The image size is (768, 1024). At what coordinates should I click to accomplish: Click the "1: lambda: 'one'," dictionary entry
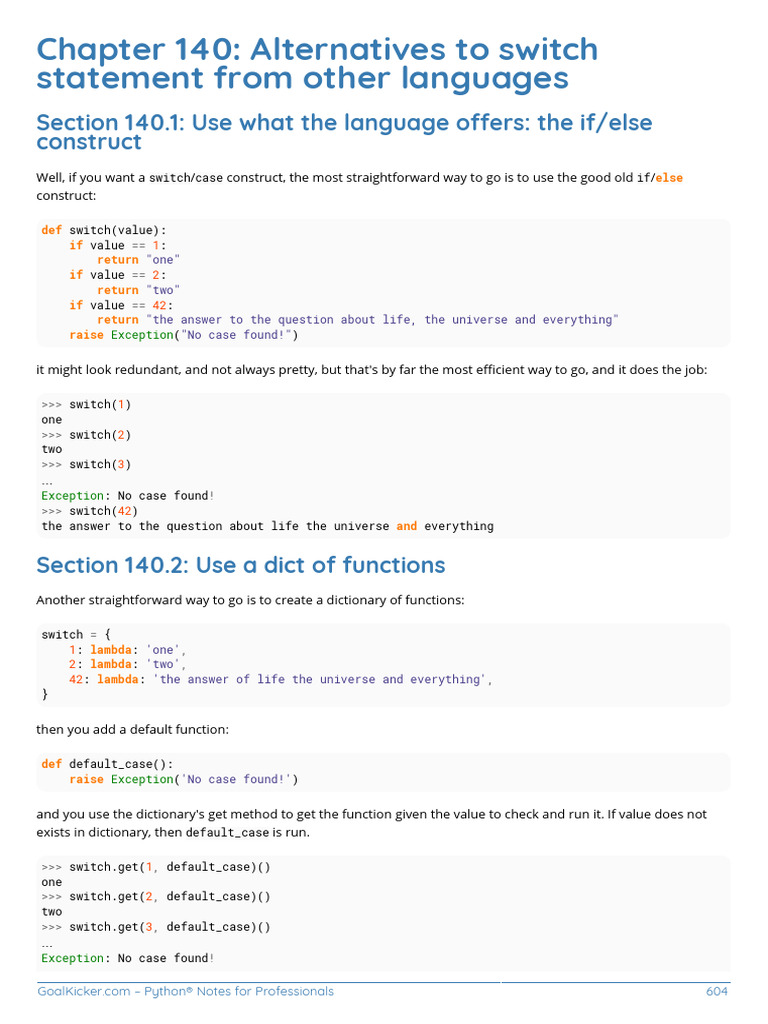[x=127, y=650]
